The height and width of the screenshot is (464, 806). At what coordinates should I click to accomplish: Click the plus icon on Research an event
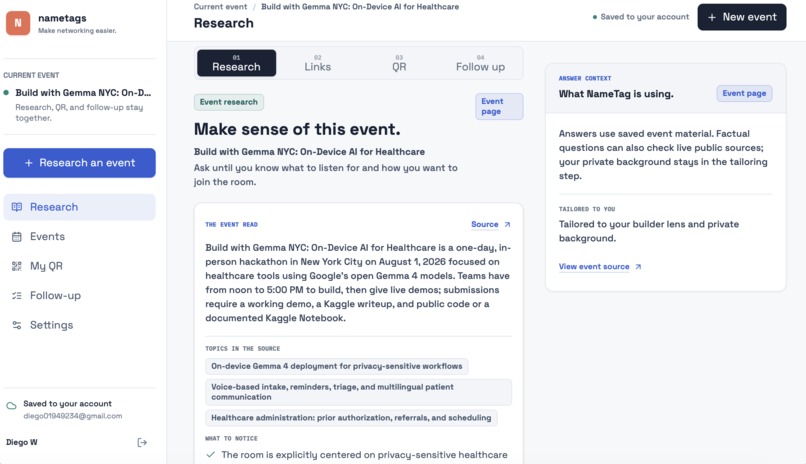[29, 163]
